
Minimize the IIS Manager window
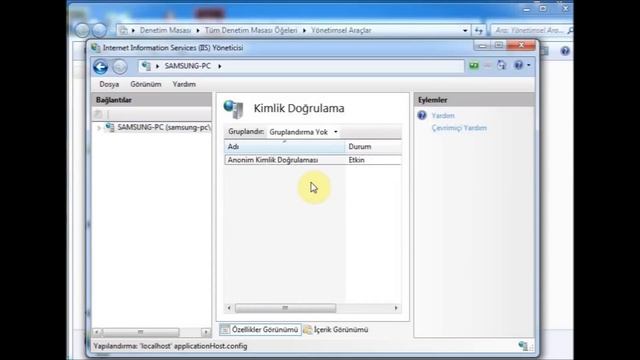pyautogui.click(x=482, y=45)
